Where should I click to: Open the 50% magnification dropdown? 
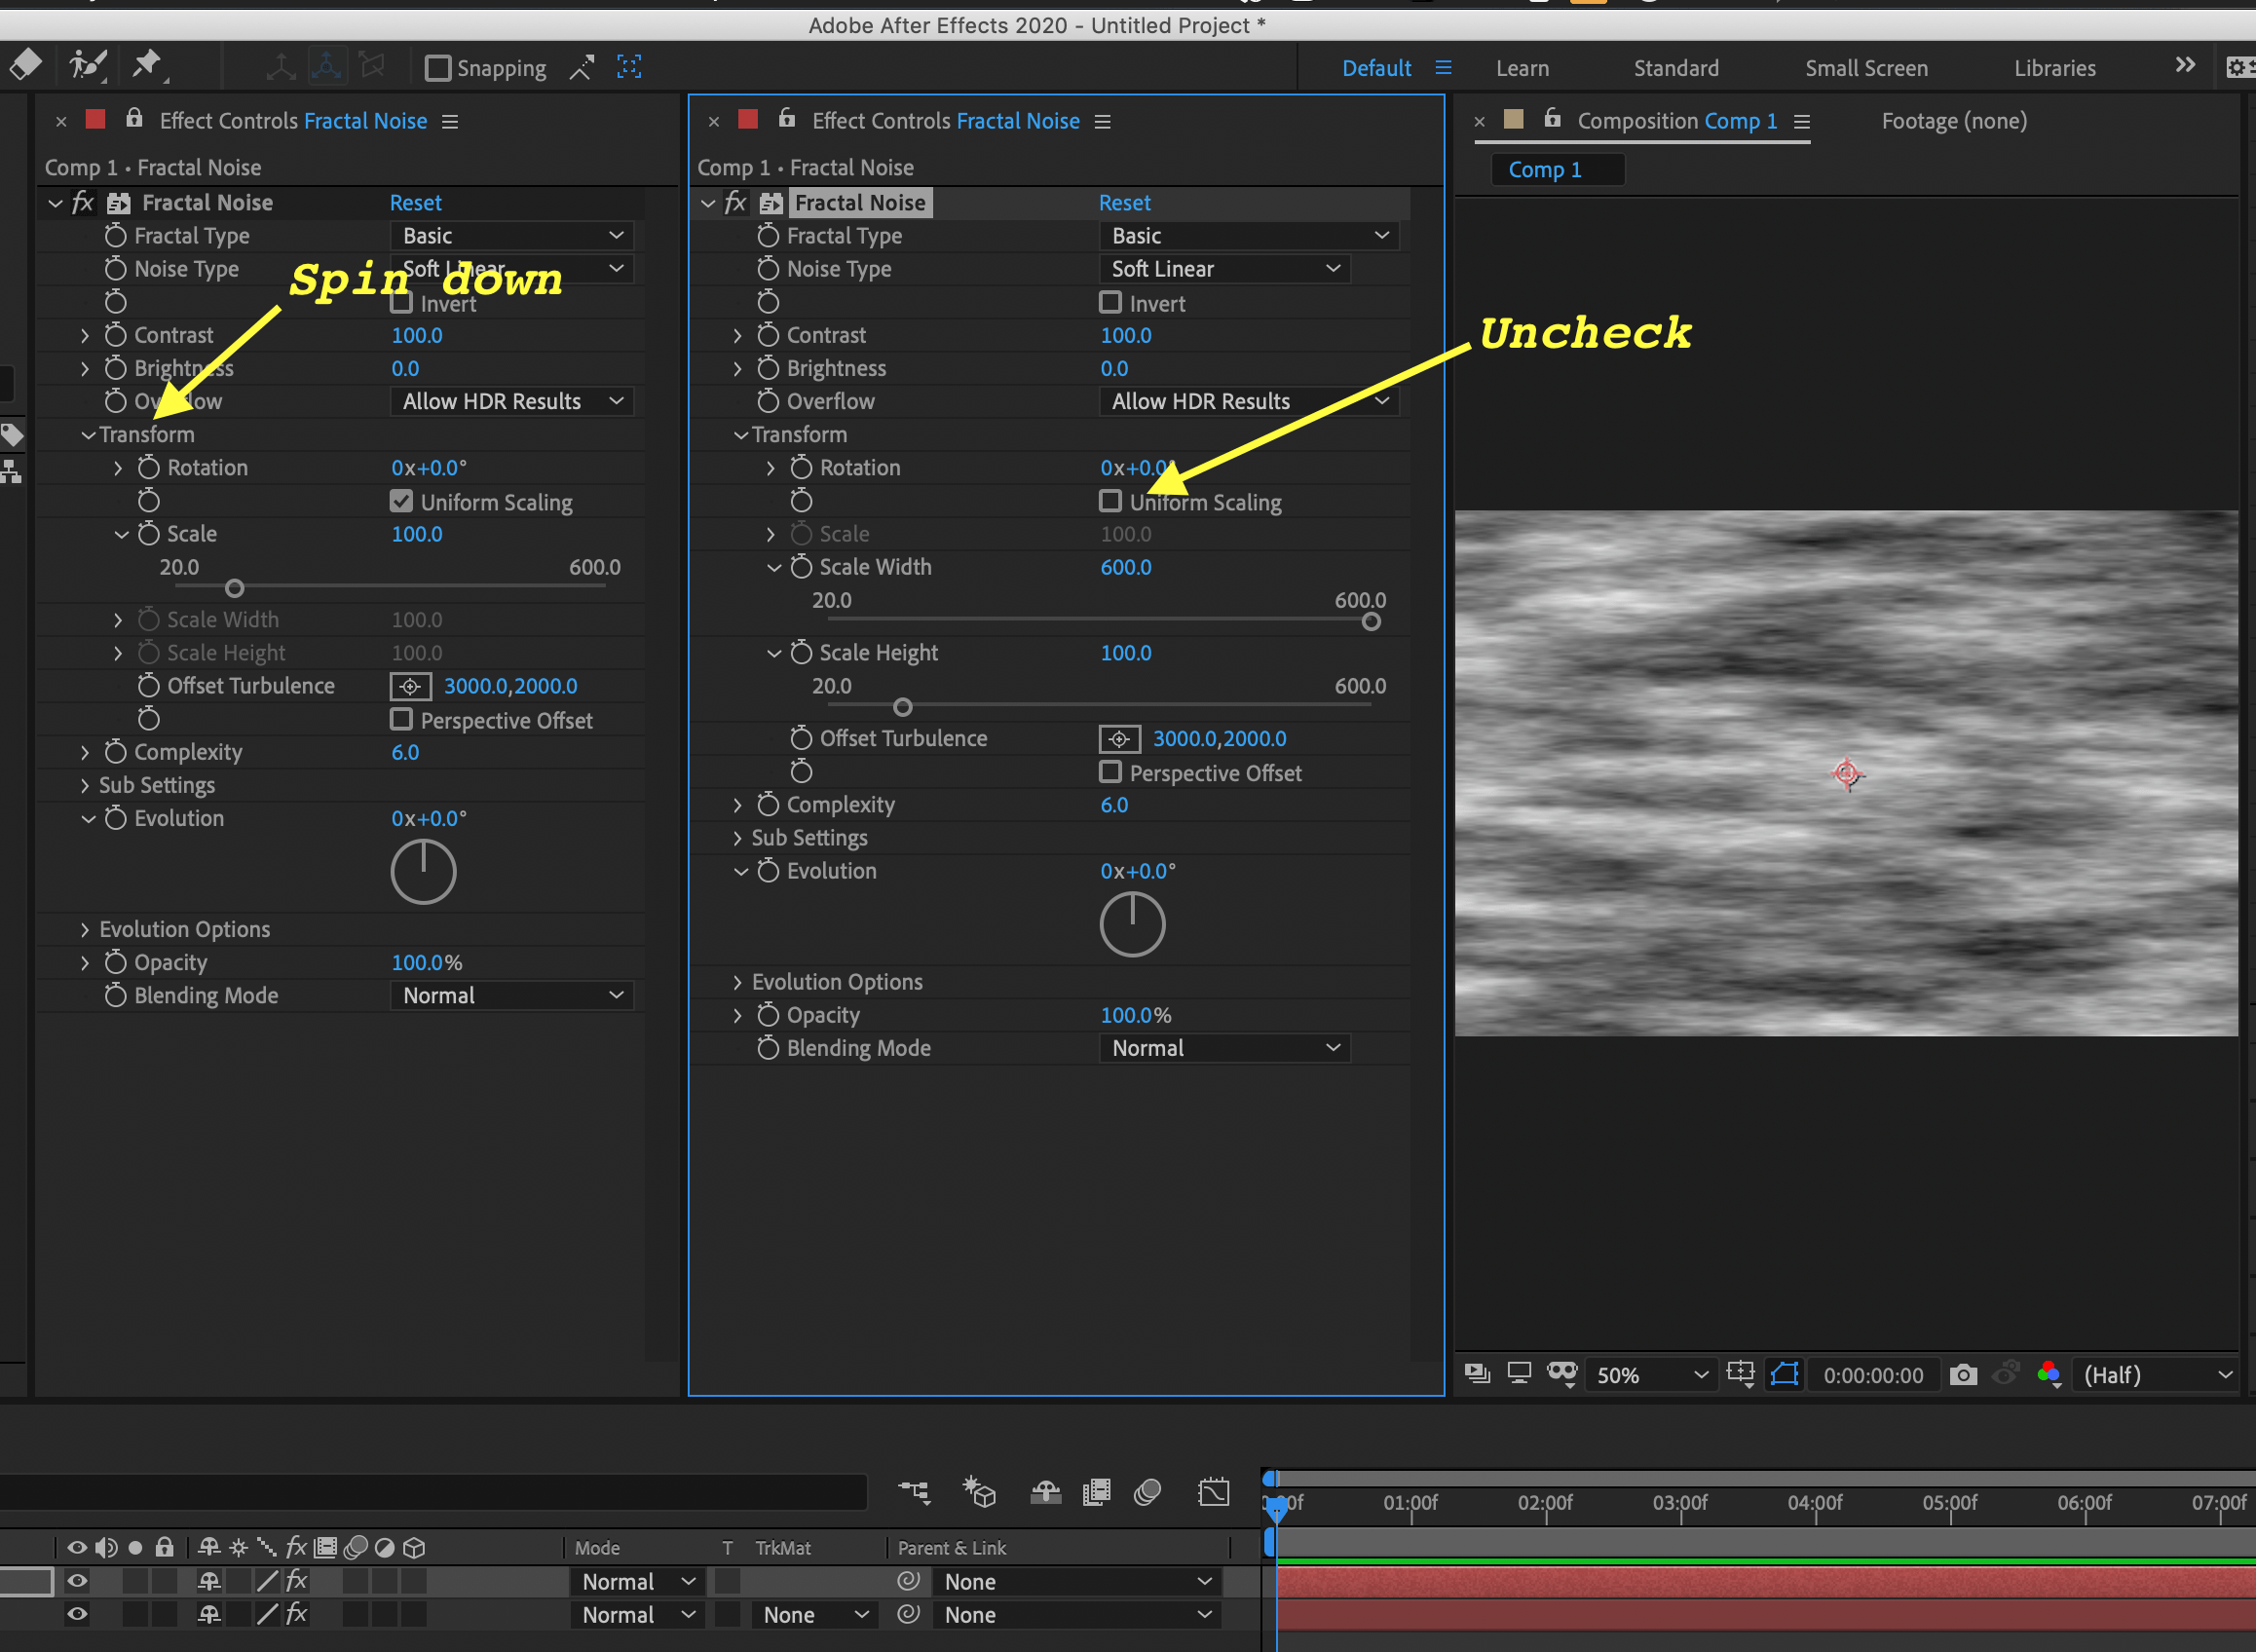[x=1650, y=1375]
